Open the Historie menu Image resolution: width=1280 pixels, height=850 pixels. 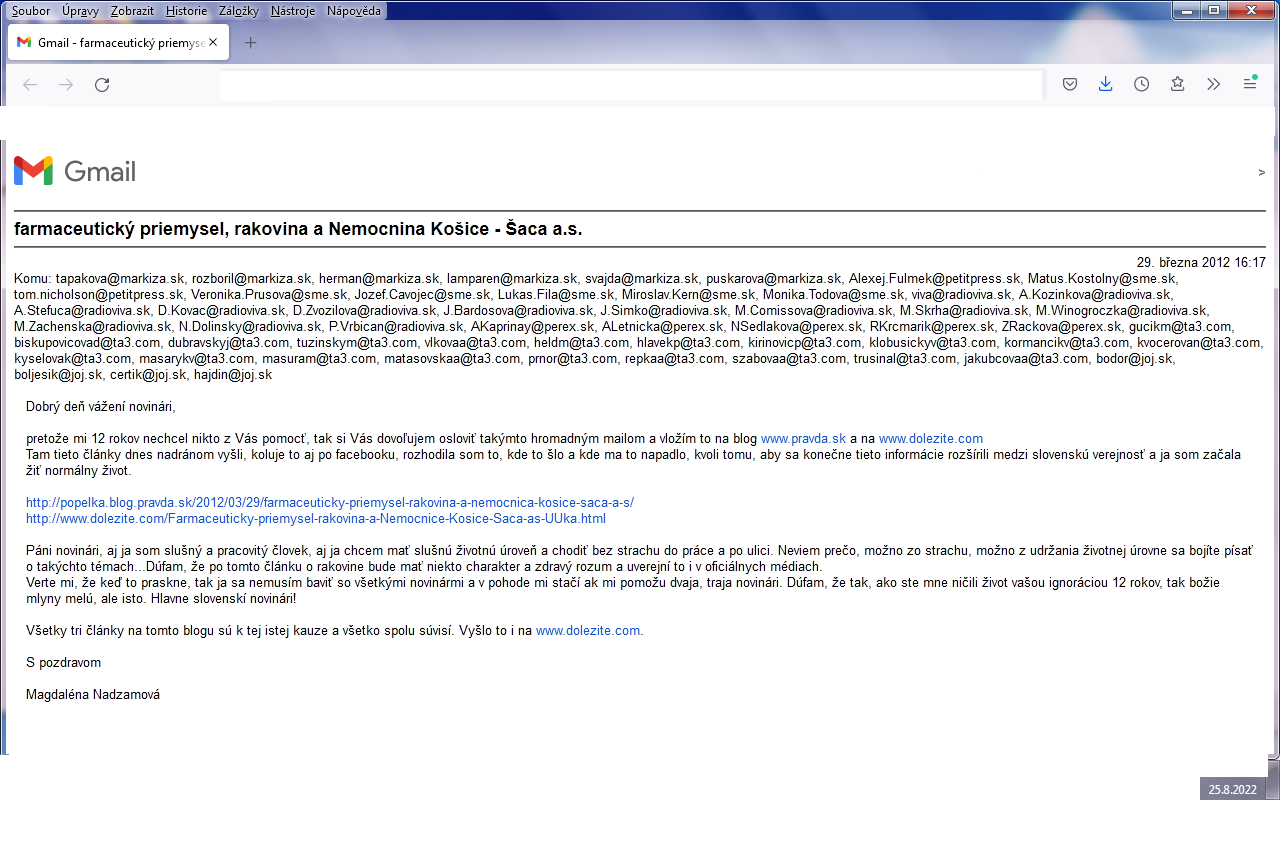pyautogui.click(x=186, y=11)
